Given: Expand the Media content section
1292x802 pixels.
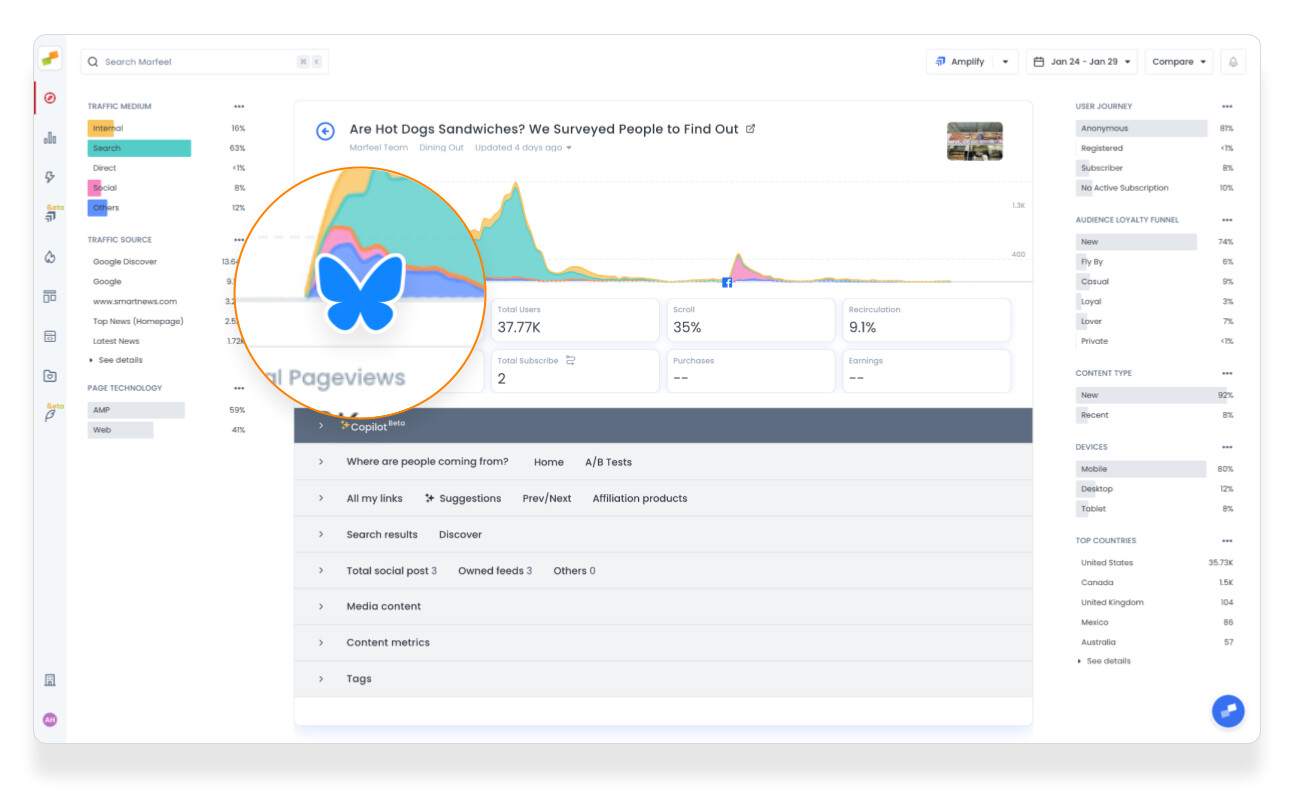Looking at the screenshot, I should pos(383,606).
